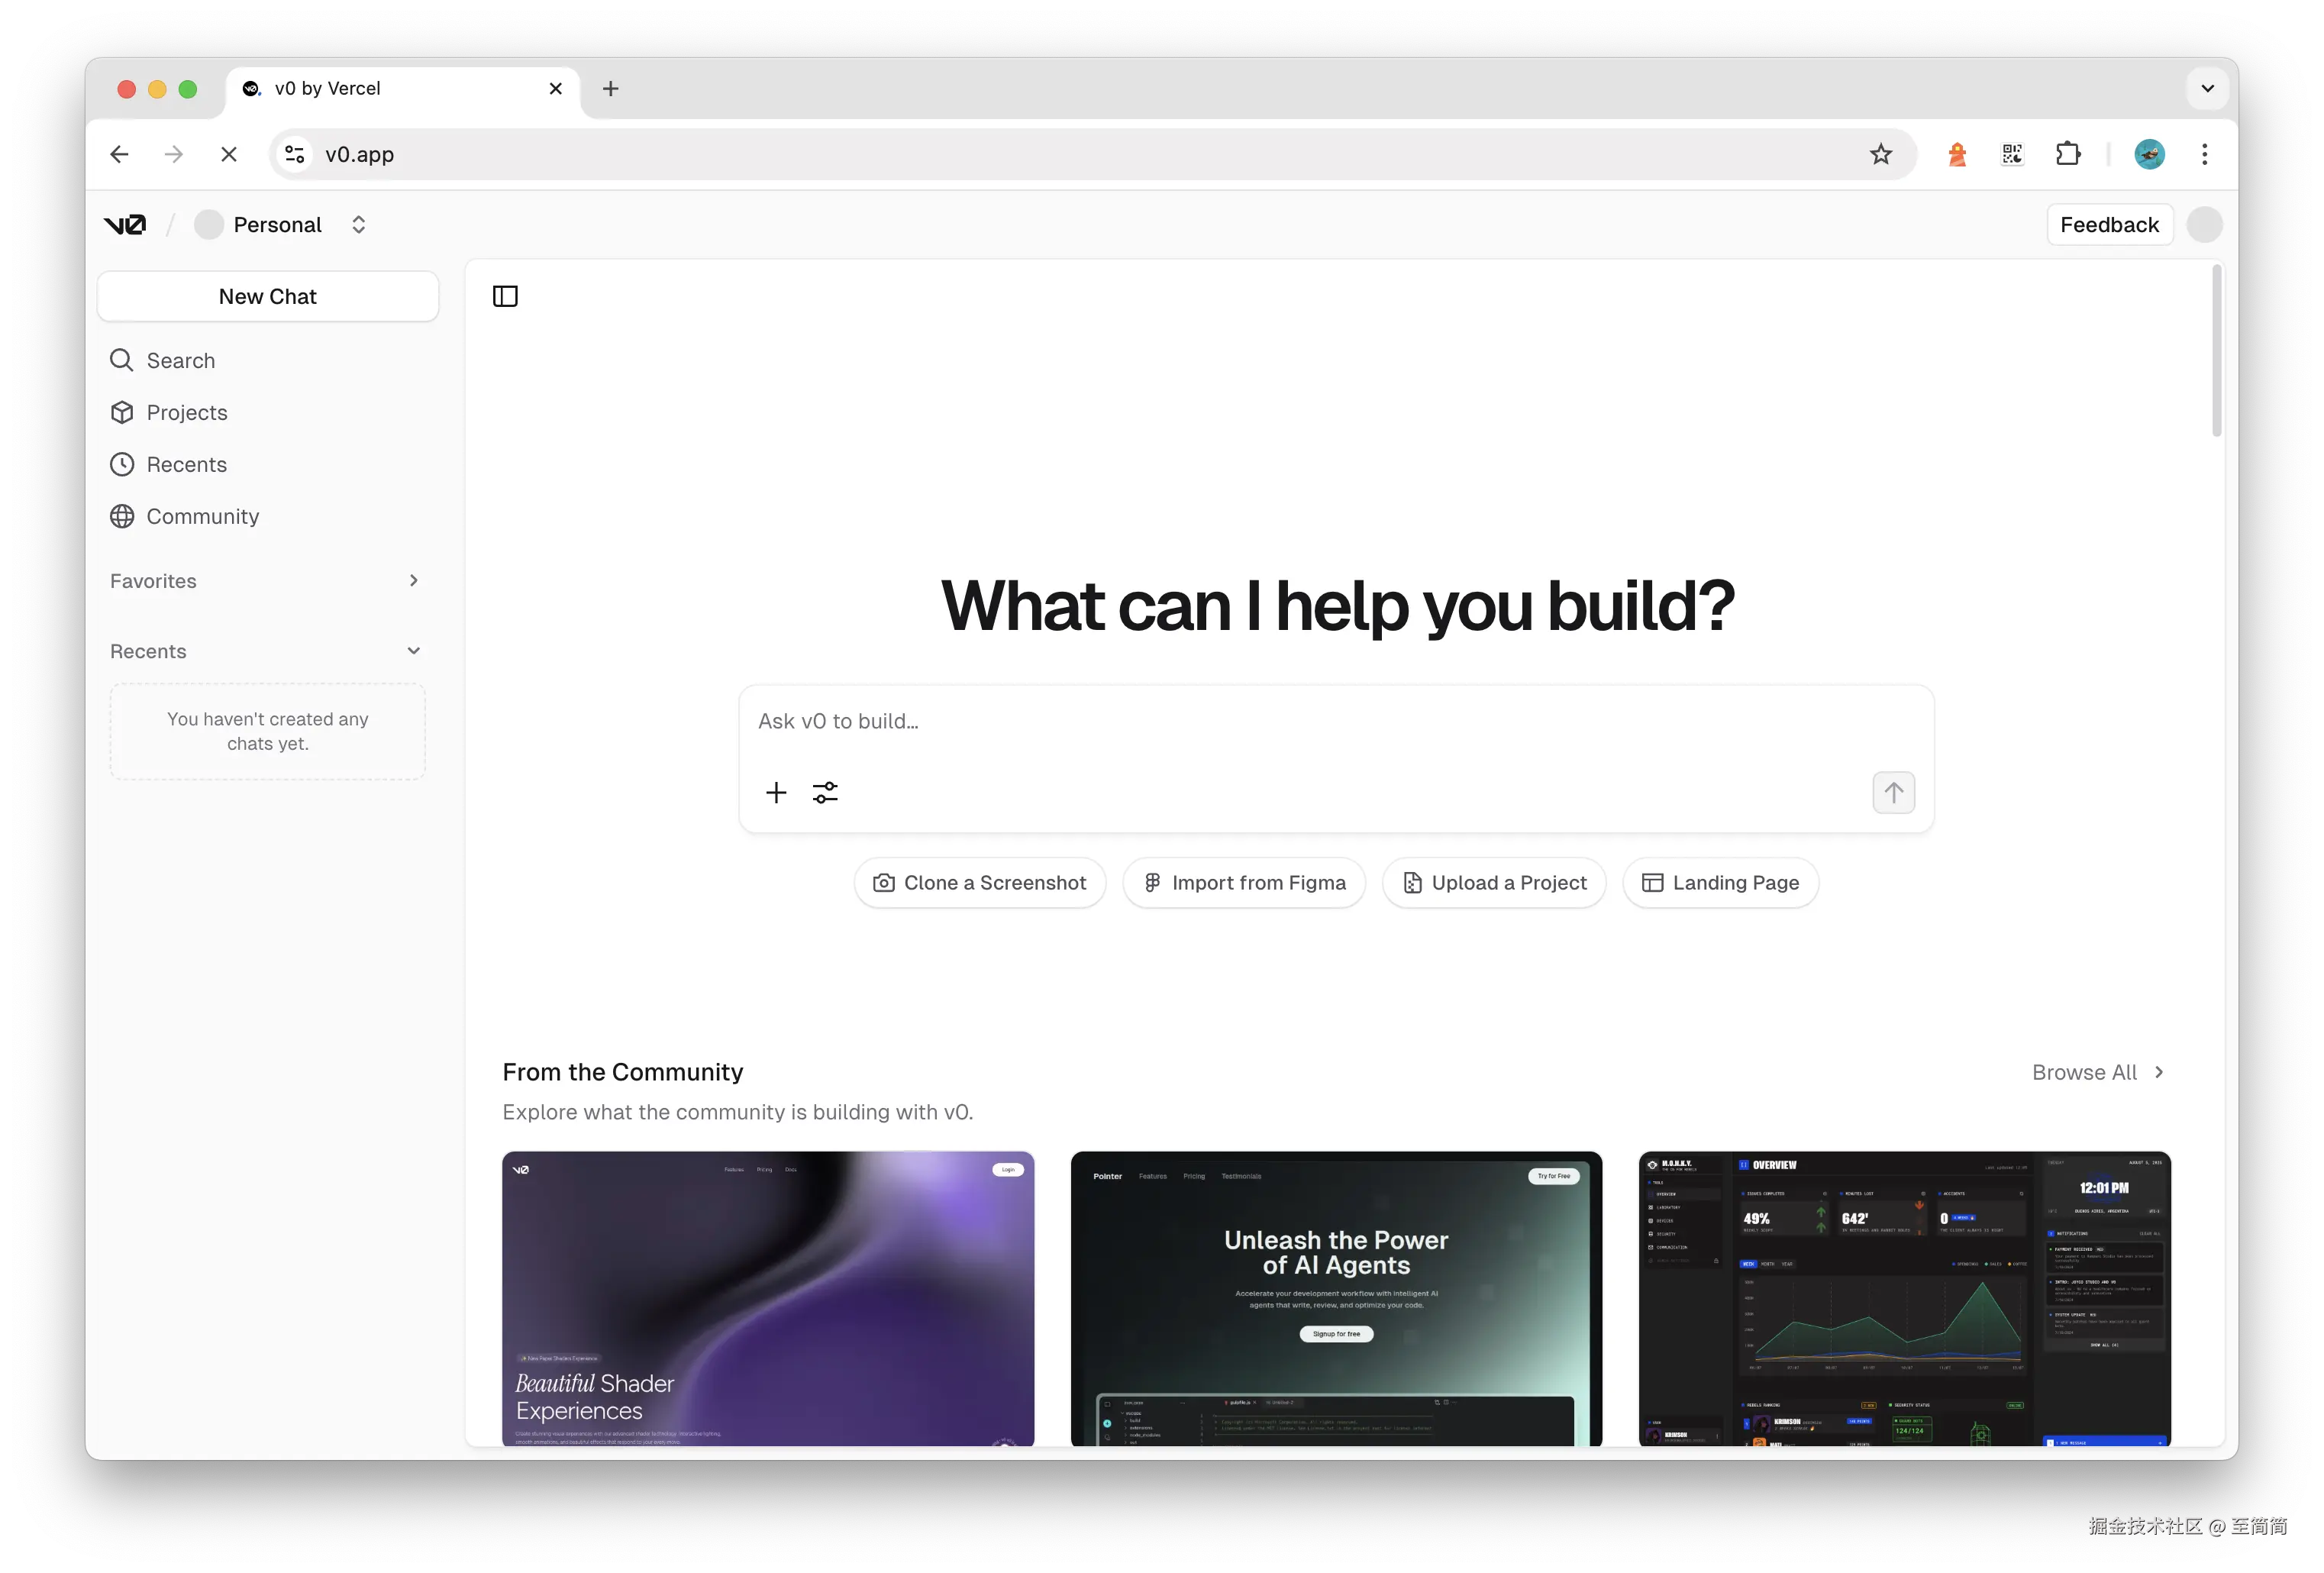Open the Personal workspace switcher
Image resolution: width=2324 pixels, height=1573 pixels.
coord(282,225)
